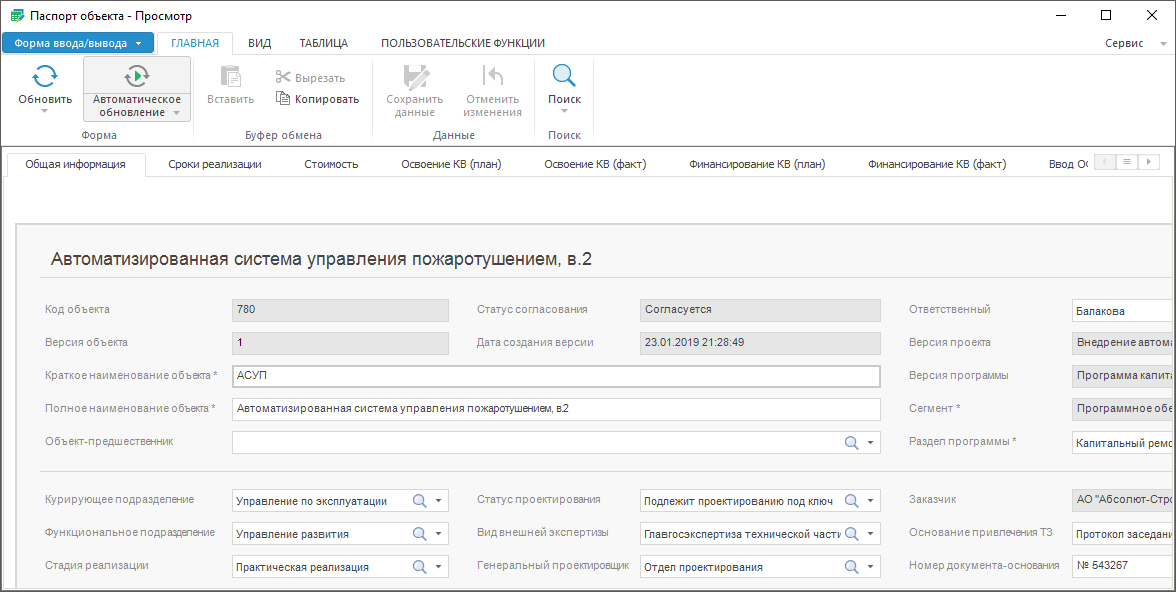Open the Поиск magnifier tool
The width and height of the screenshot is (1176, 592).
[564, 76]
